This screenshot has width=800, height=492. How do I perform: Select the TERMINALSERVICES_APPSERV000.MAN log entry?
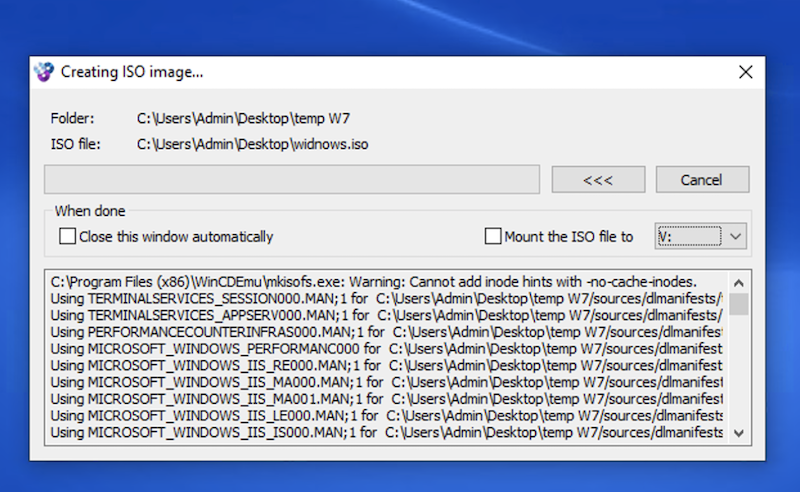pyautogui.click(x=385, y=315)
